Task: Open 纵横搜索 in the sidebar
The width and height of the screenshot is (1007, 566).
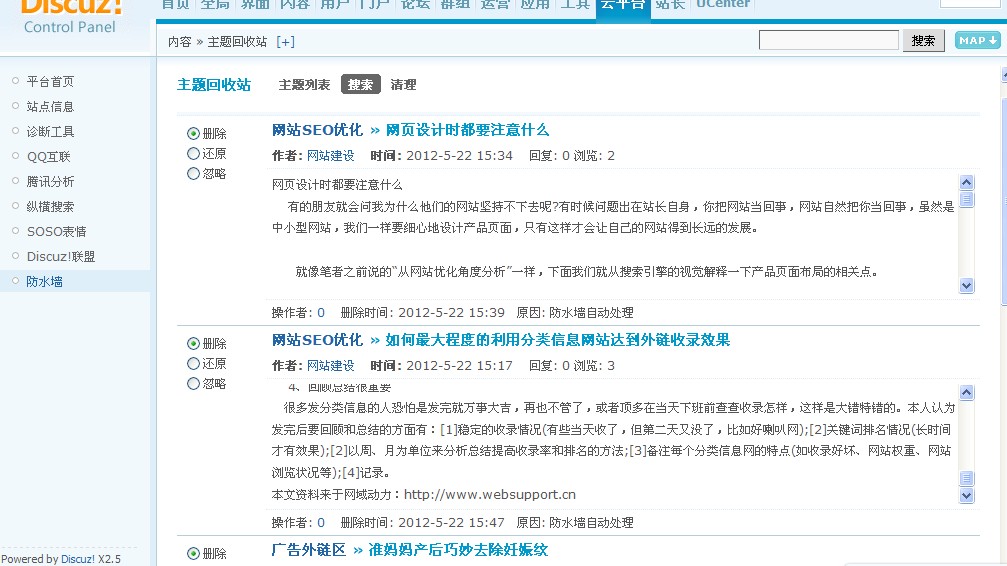Action: [50, 207]
